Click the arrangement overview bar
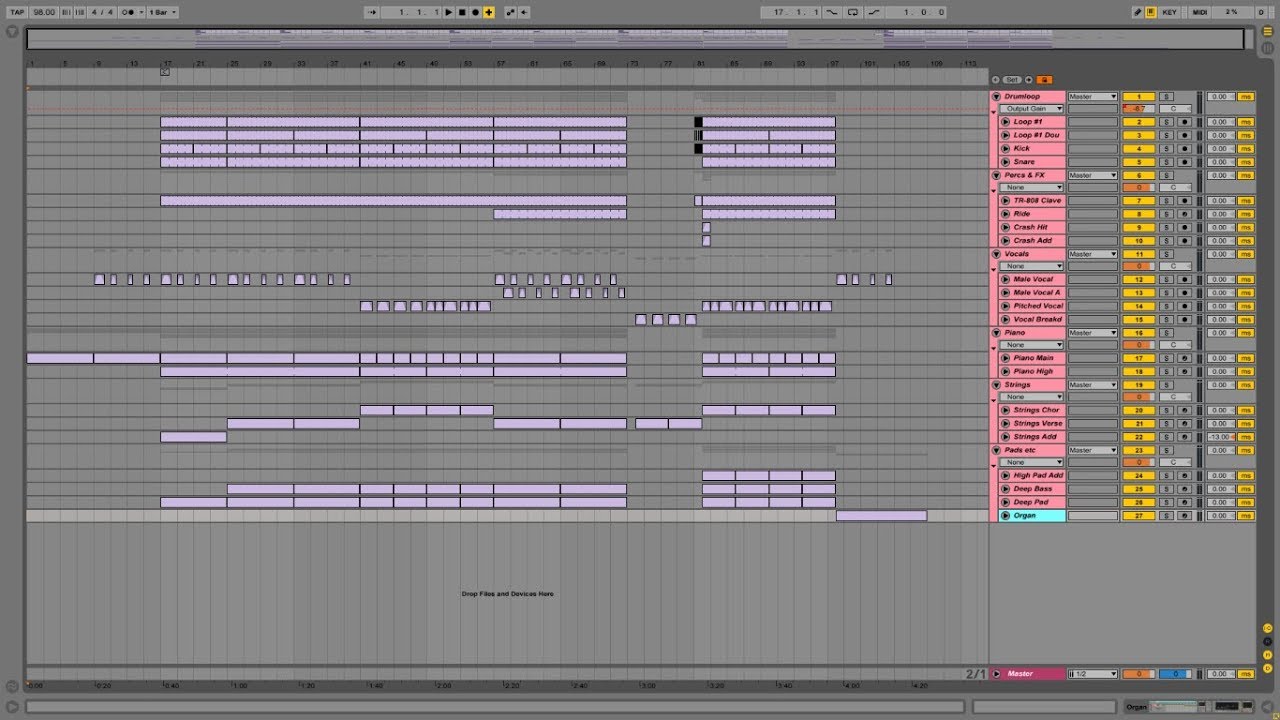1280x720 pixels. 635,39
